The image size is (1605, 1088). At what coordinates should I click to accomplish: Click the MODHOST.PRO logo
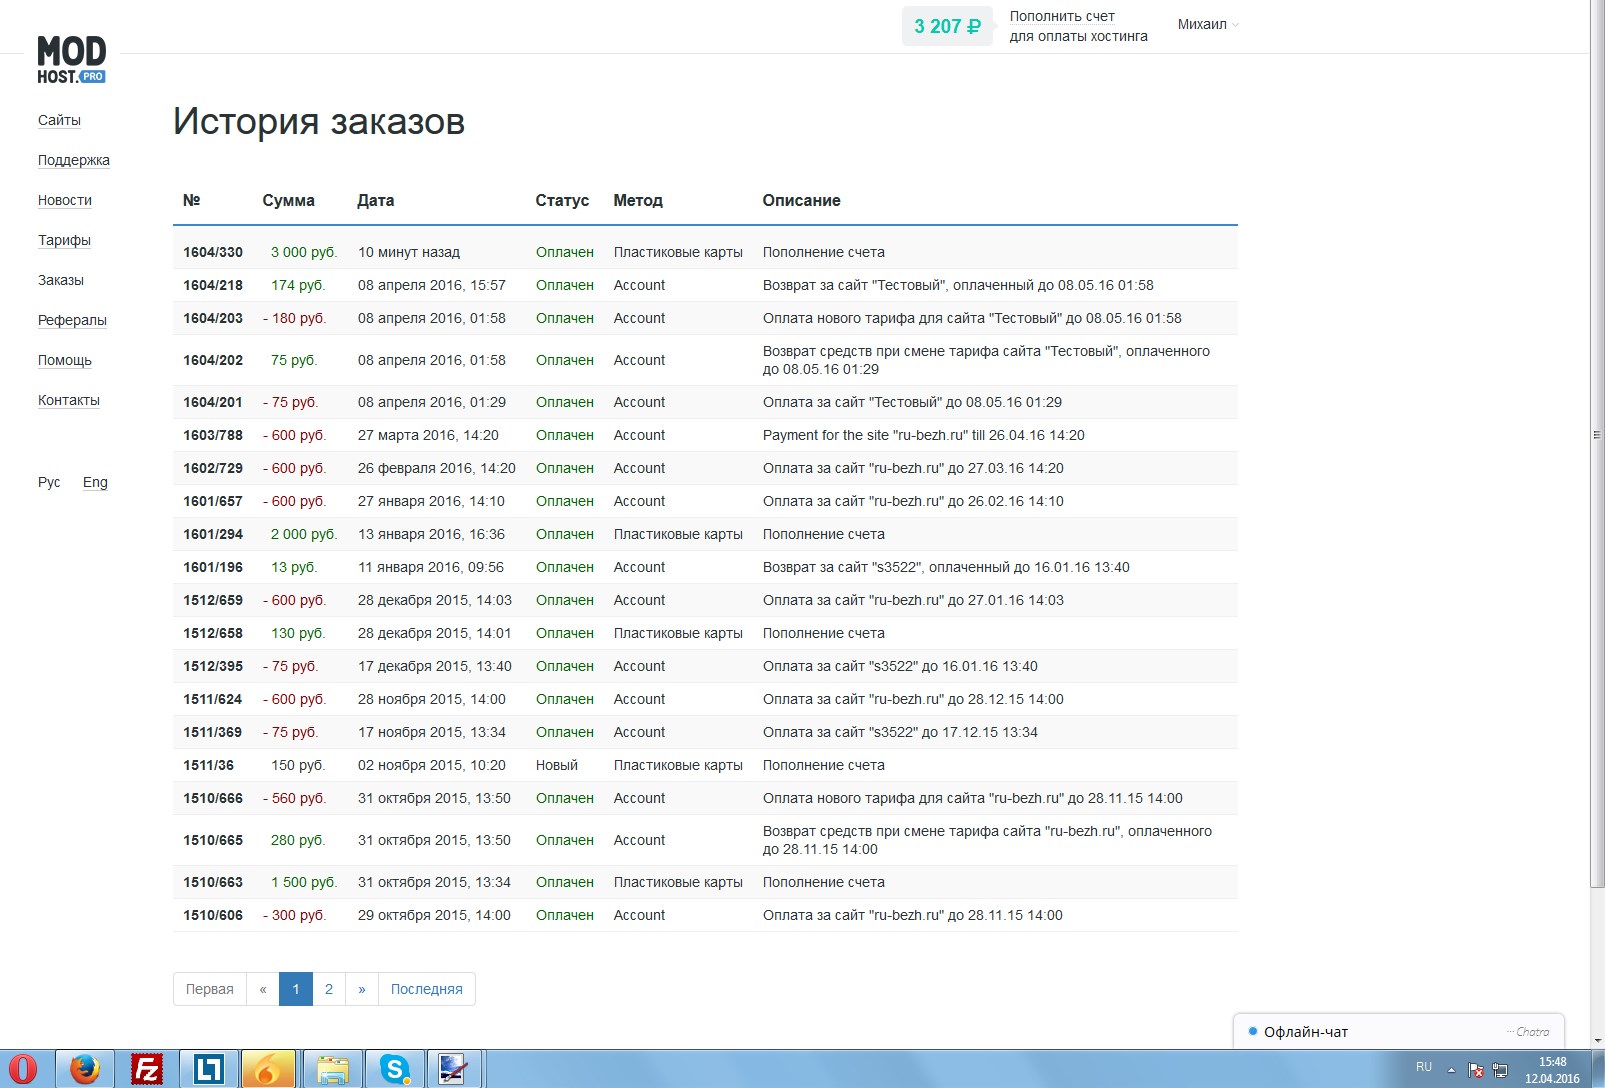click(71, 60)
